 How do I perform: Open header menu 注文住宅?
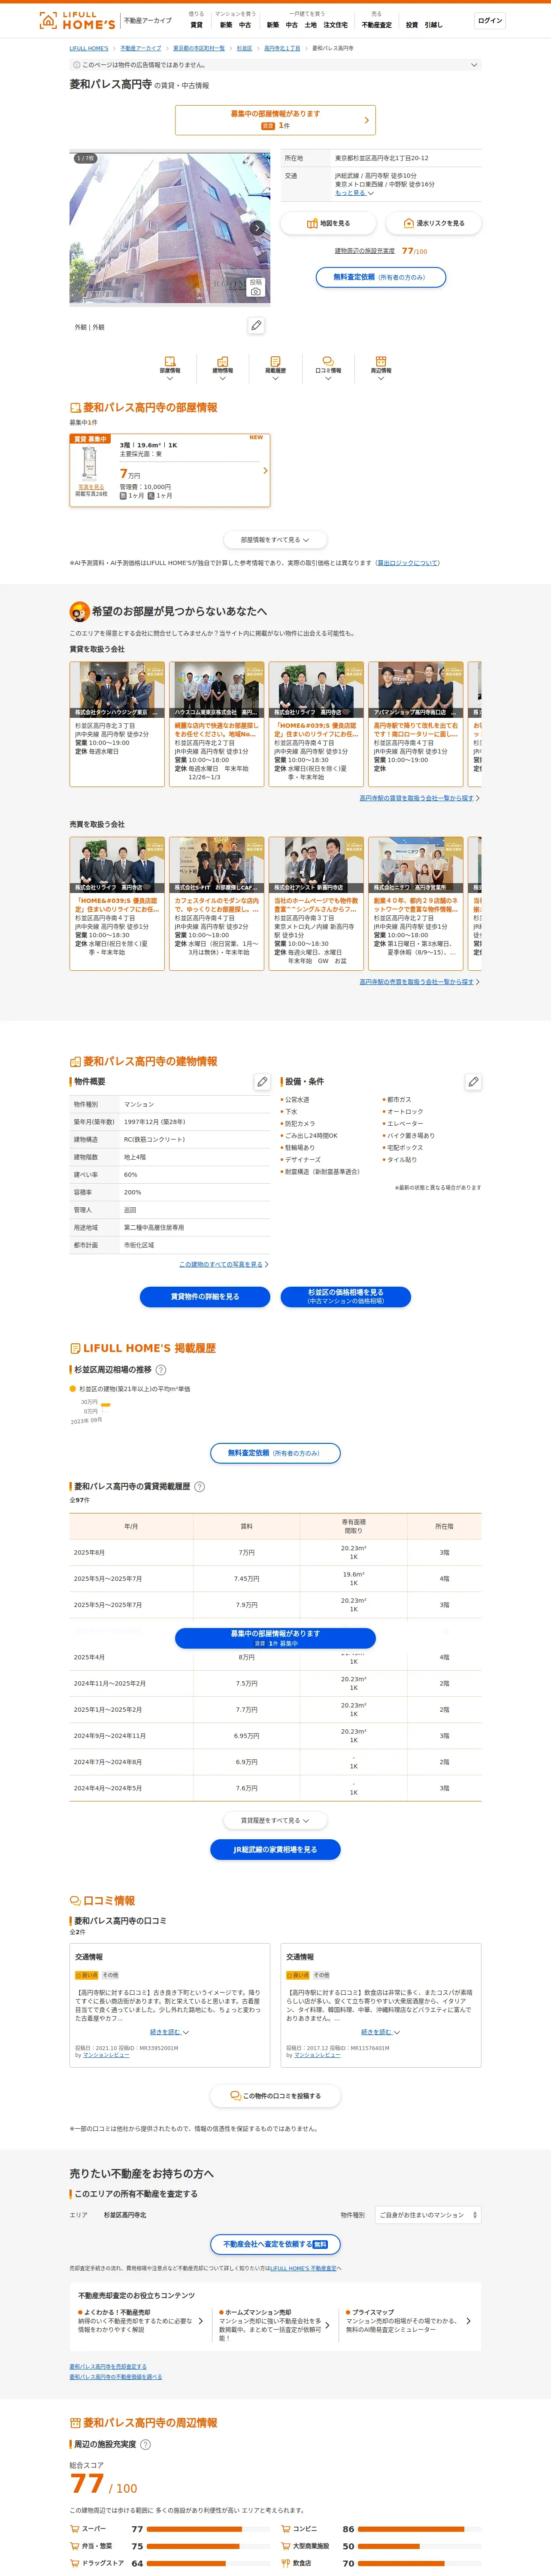[x=335, y=25]
